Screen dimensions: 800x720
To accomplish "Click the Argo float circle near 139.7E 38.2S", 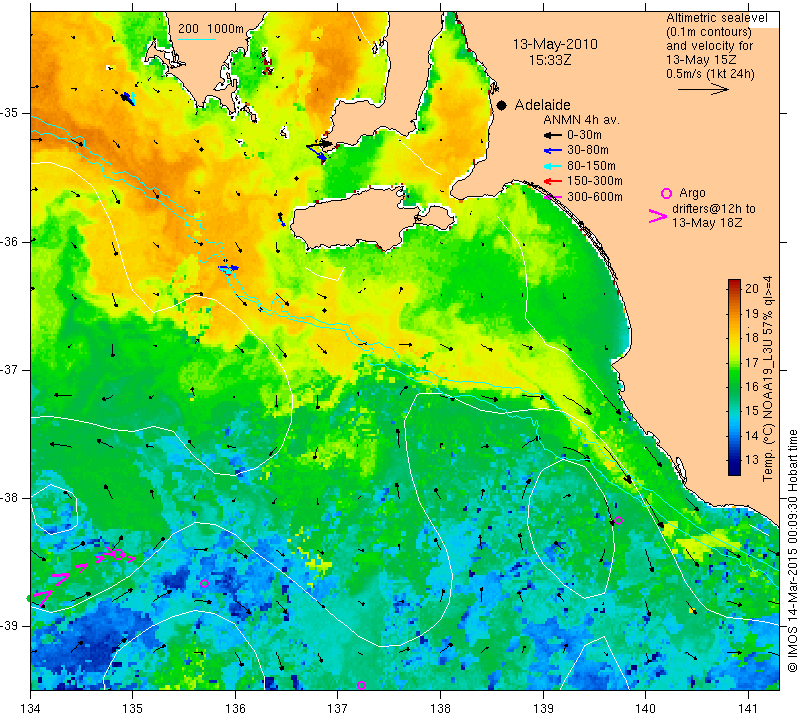I will (618, 520).
